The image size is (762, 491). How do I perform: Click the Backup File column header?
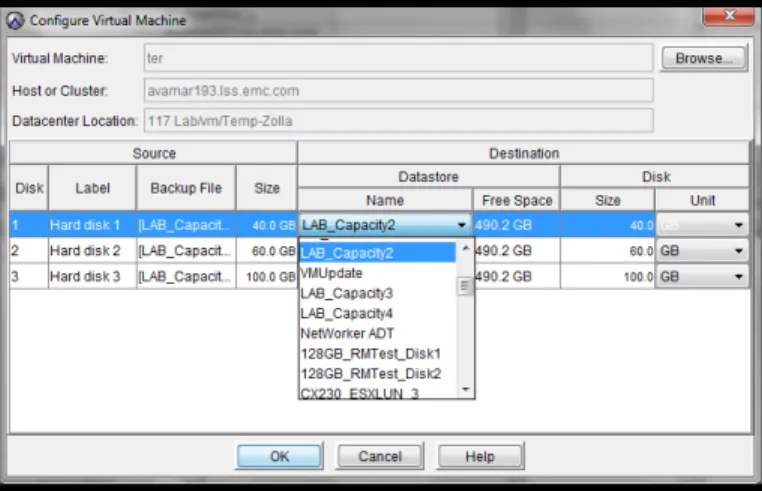tap(186, 188)
